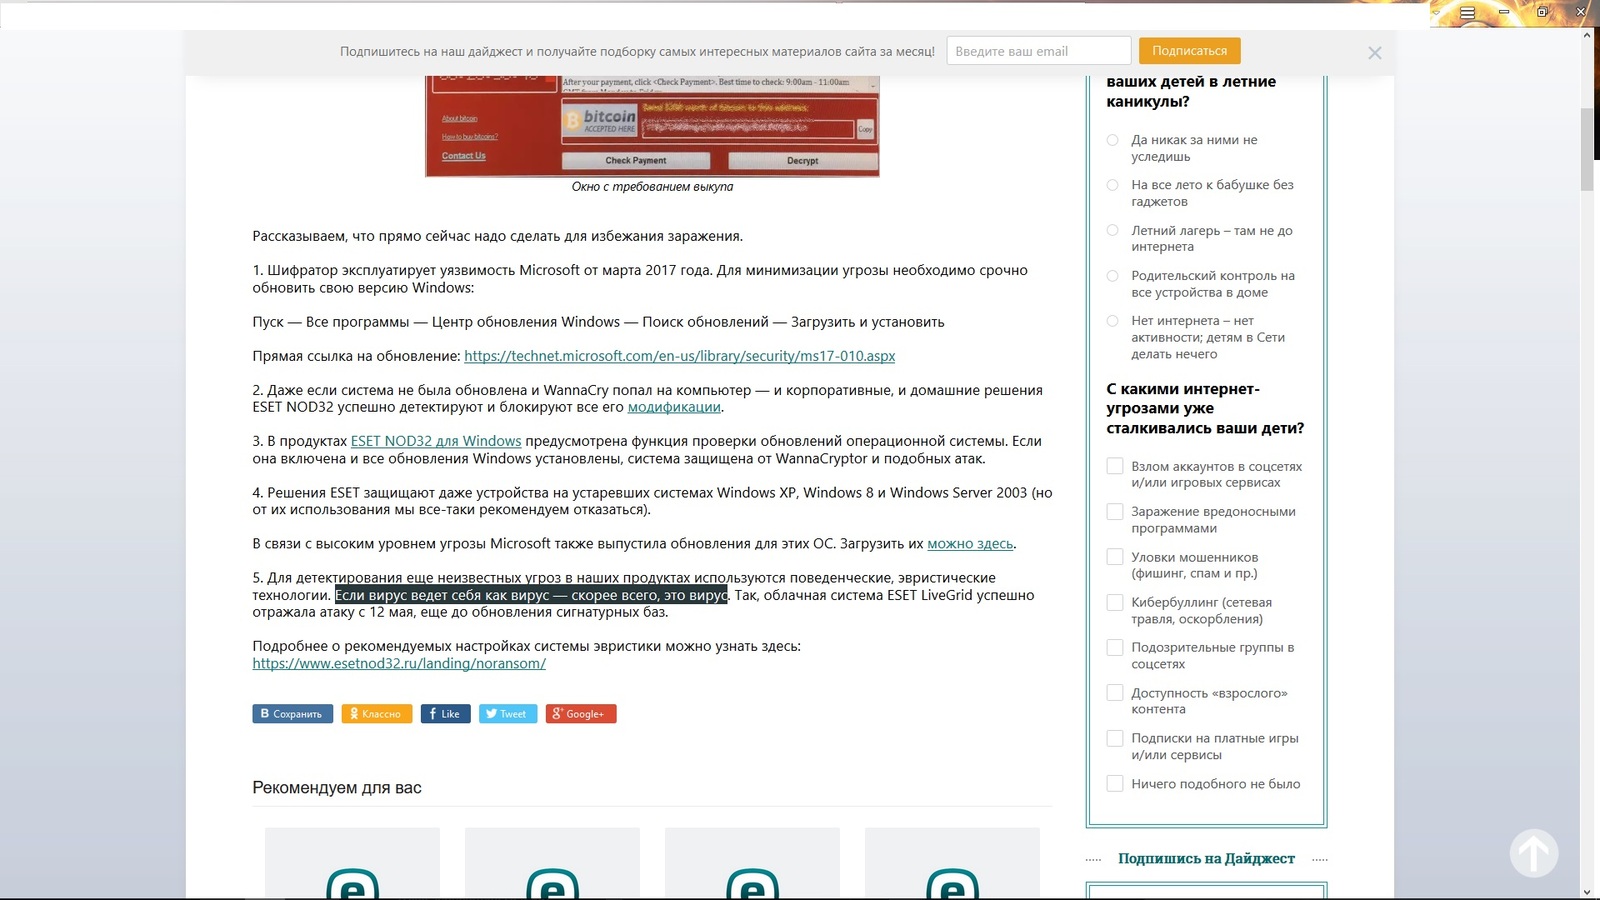Viewport: 1600px width, 900px height.
Task: Click the ransom demand window image
Action: point(652,126)
